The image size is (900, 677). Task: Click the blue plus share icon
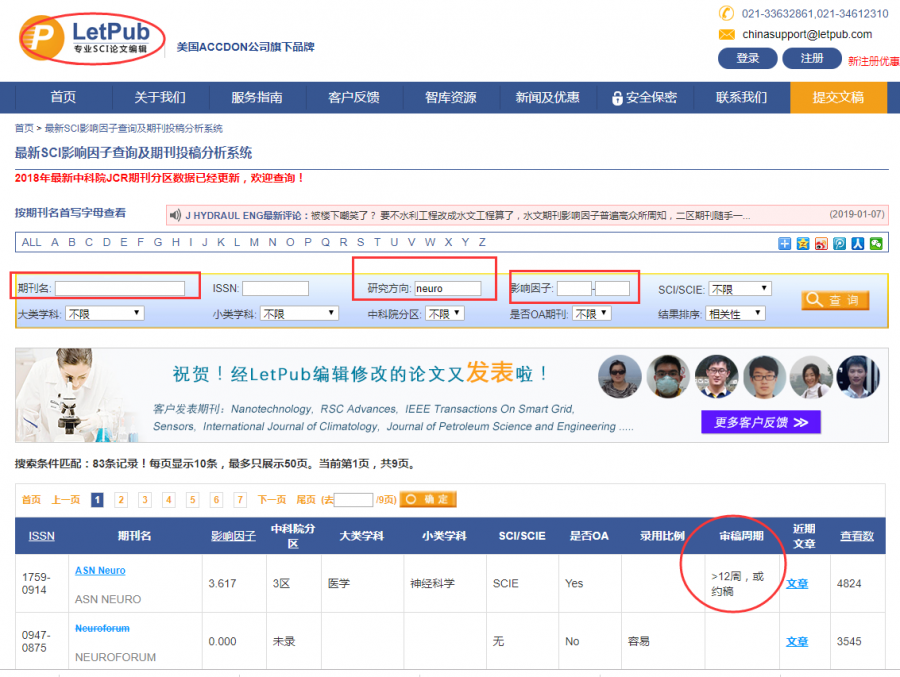pos(785,243)
